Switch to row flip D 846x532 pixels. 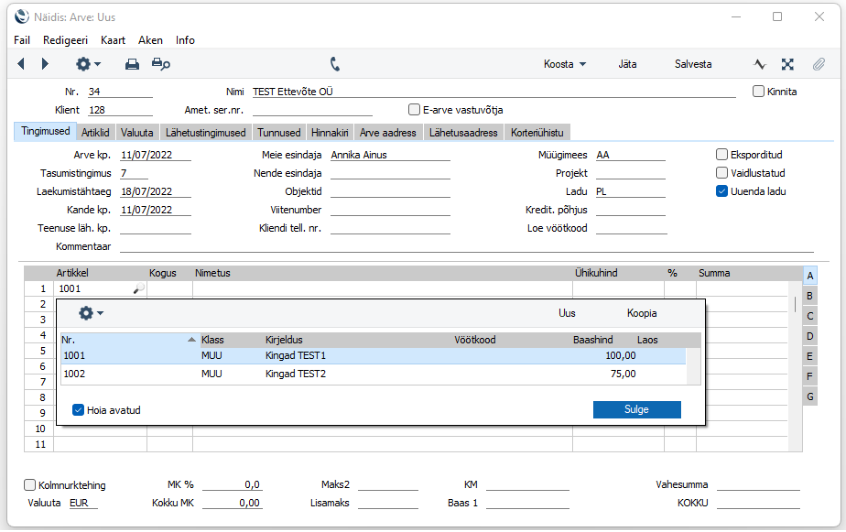(x=810, y=336)
